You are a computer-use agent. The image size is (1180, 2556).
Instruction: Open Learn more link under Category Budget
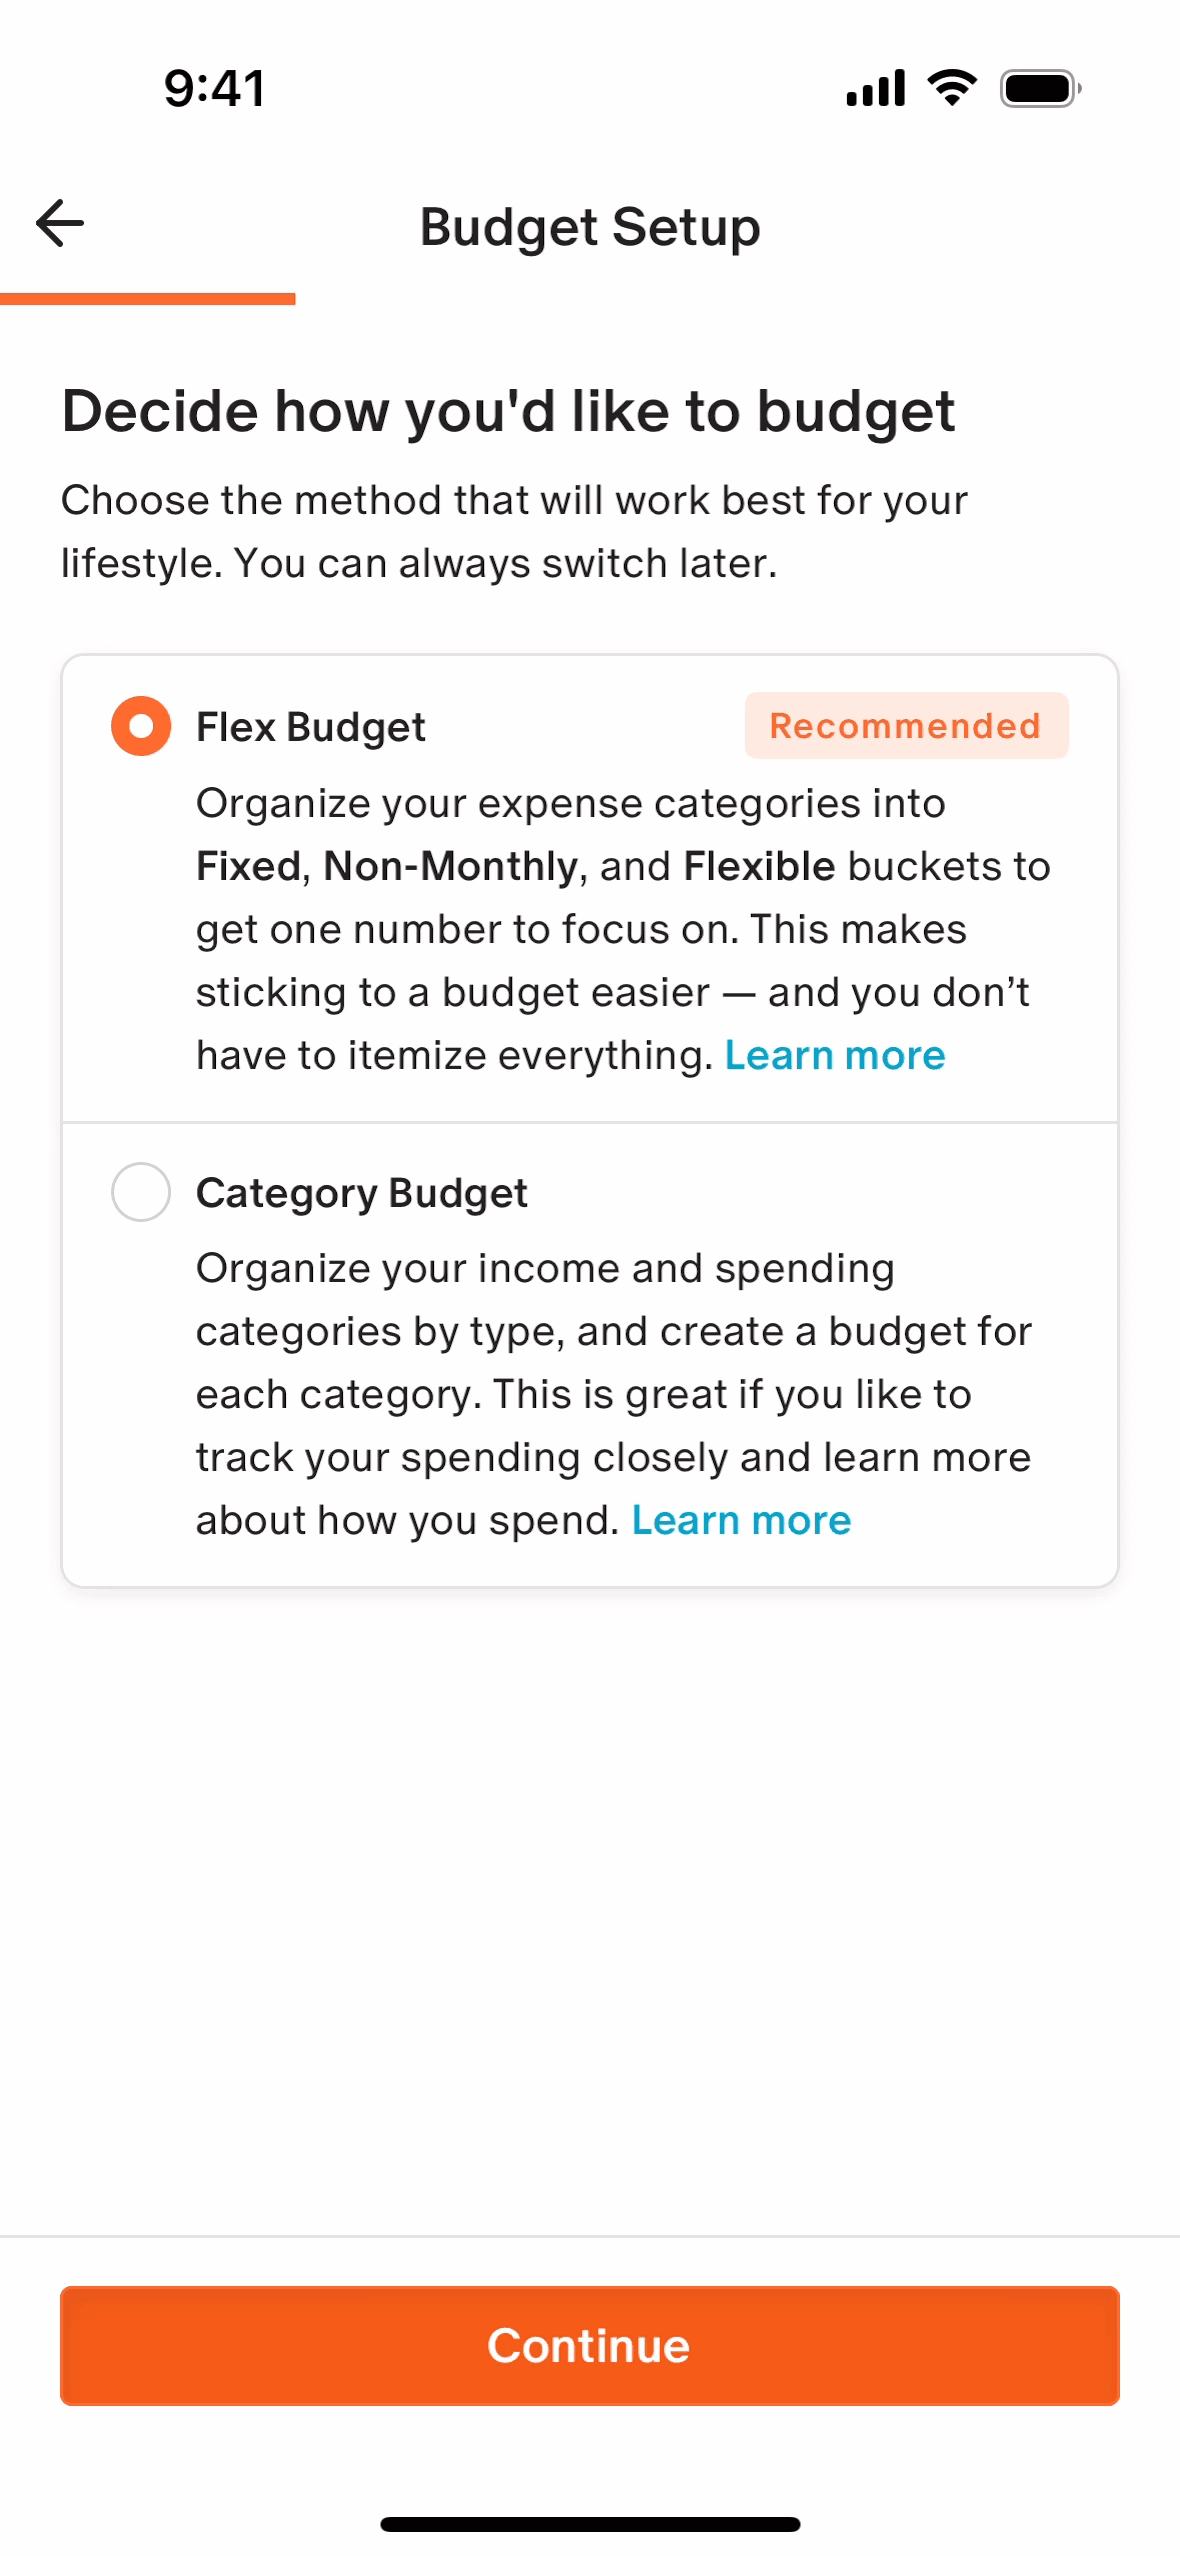741,1521
